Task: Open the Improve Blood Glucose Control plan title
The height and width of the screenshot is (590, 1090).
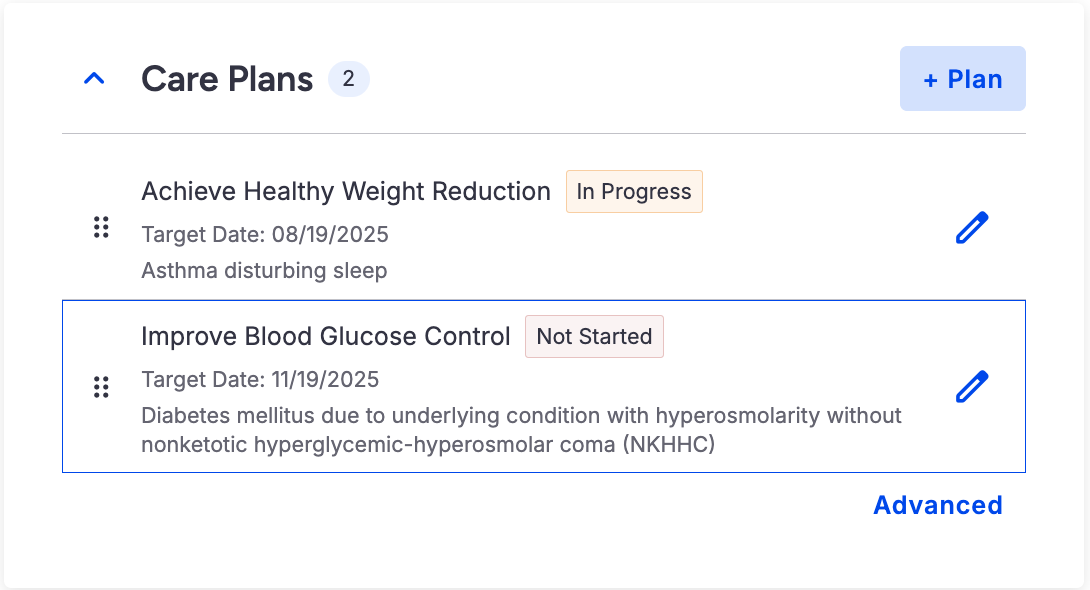Action: 326,336
